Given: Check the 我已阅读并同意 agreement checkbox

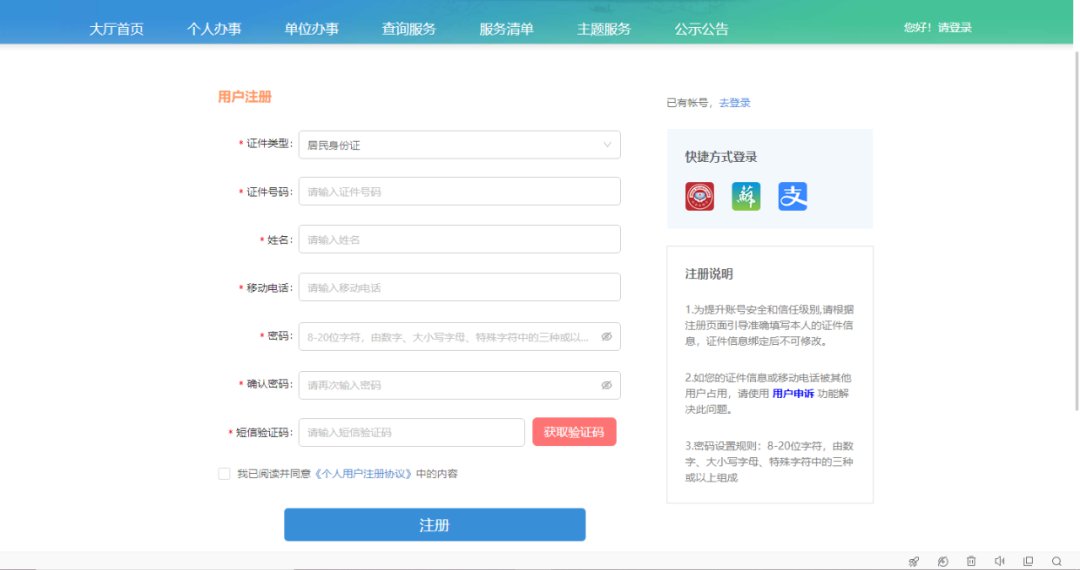Looking at the screenshot, I should pyautogui.click(x=224, y=474).
